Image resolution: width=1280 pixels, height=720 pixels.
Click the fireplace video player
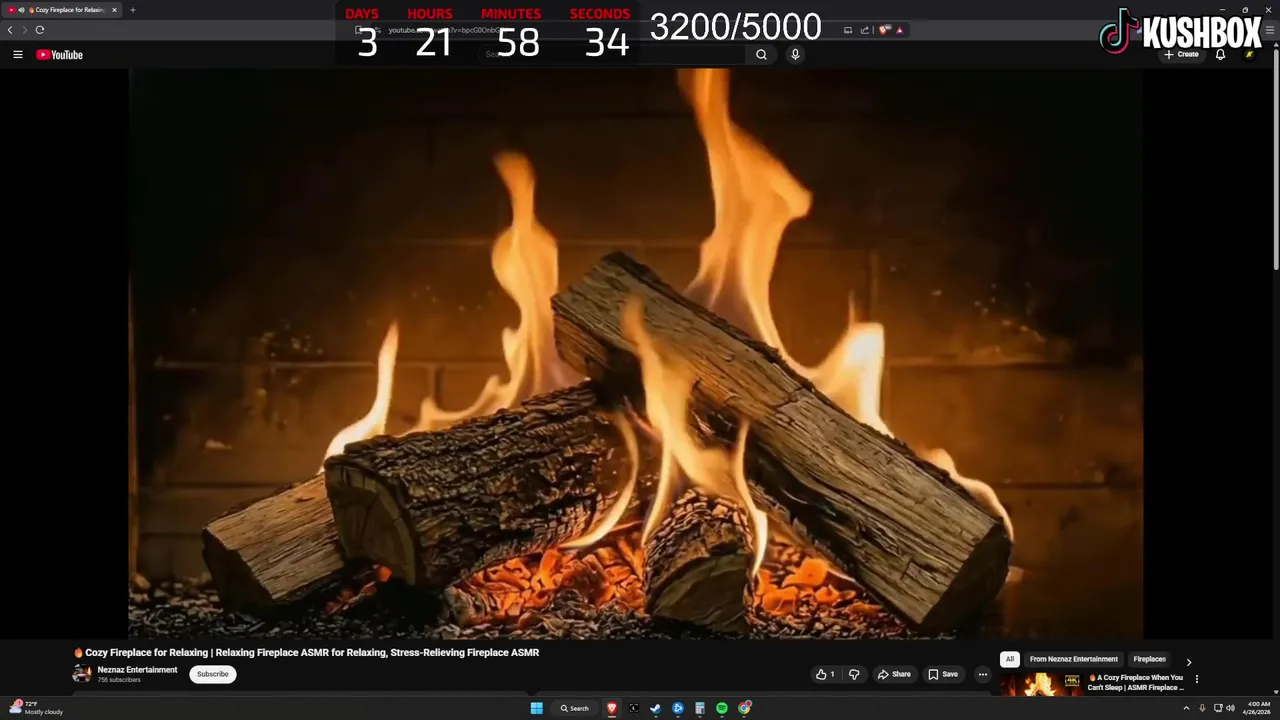tap(635, 353)
